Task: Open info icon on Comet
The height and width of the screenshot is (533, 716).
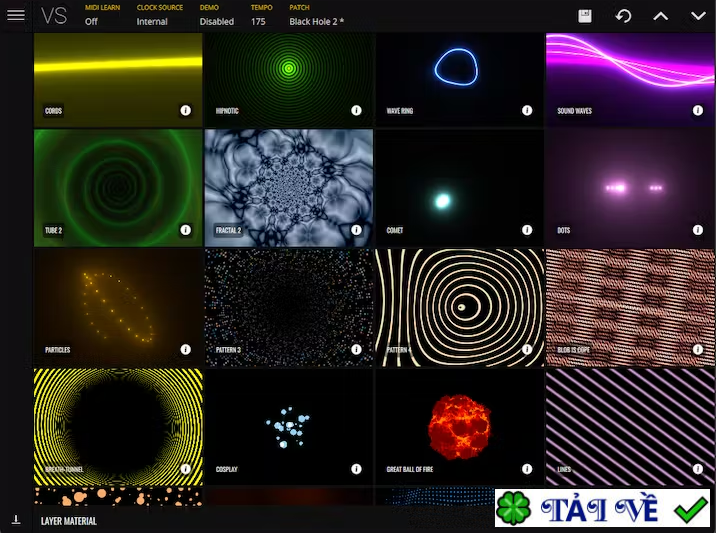Action: [x=527, y=230]
